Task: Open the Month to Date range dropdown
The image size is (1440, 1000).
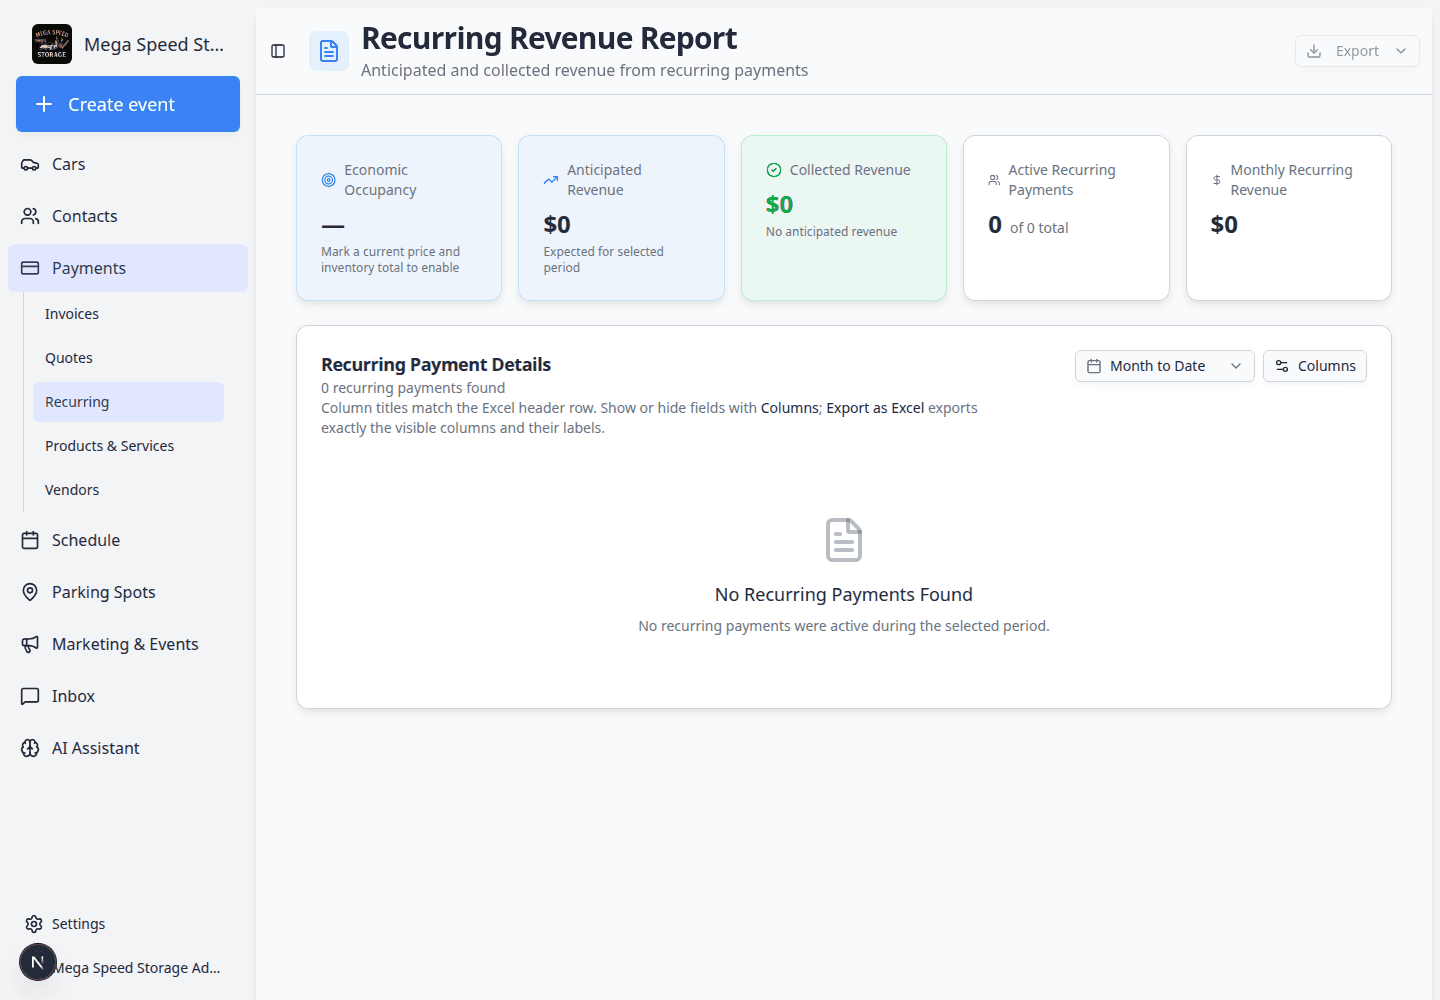Action: click(x=1165, y=366)
